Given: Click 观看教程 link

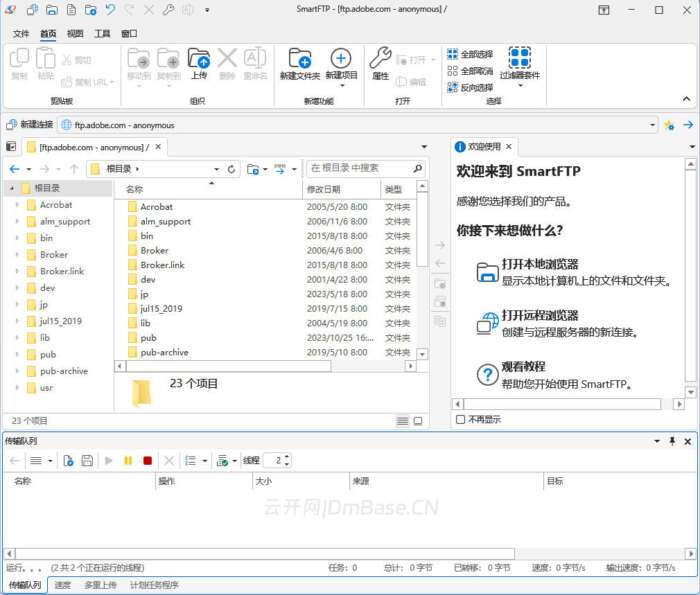Looking at the screenshot, I should tap(523, 366).
